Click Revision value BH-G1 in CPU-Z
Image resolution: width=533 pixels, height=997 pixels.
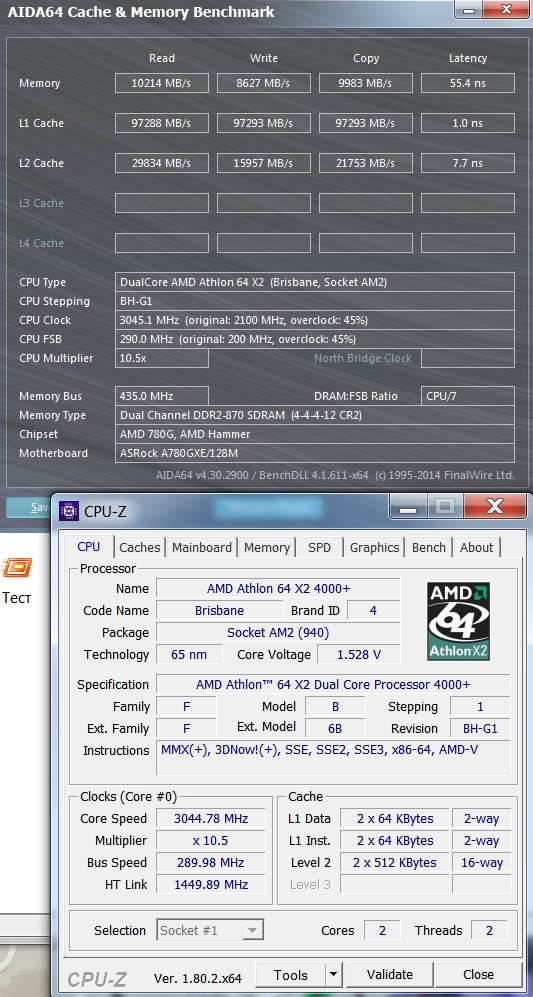[x=480, y=729]
